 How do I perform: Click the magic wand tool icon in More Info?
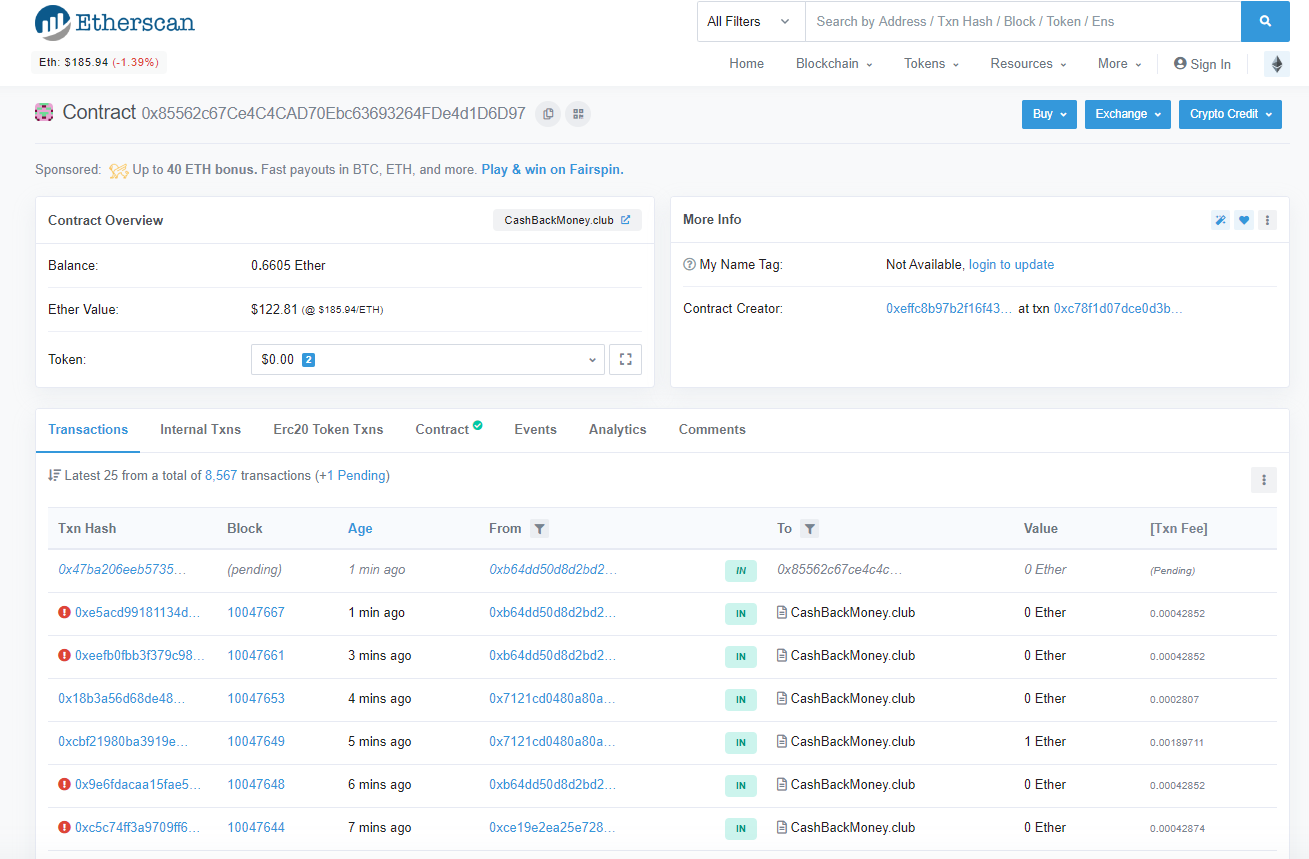click(x=1220, y=220)
